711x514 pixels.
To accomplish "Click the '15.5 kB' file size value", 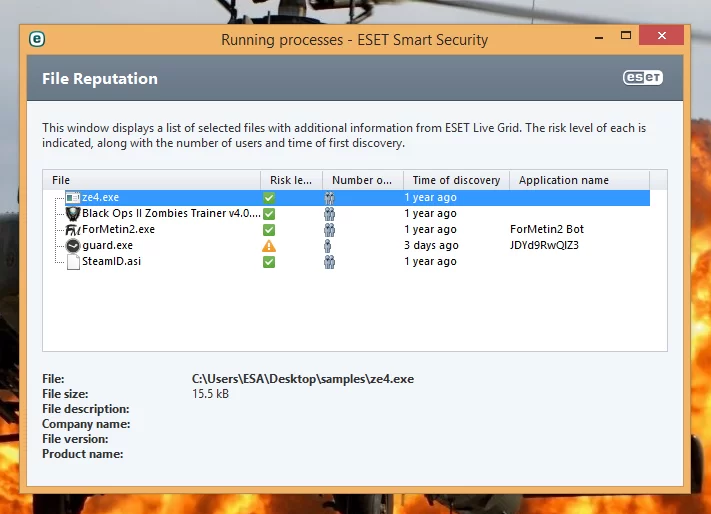I will 210,394.
